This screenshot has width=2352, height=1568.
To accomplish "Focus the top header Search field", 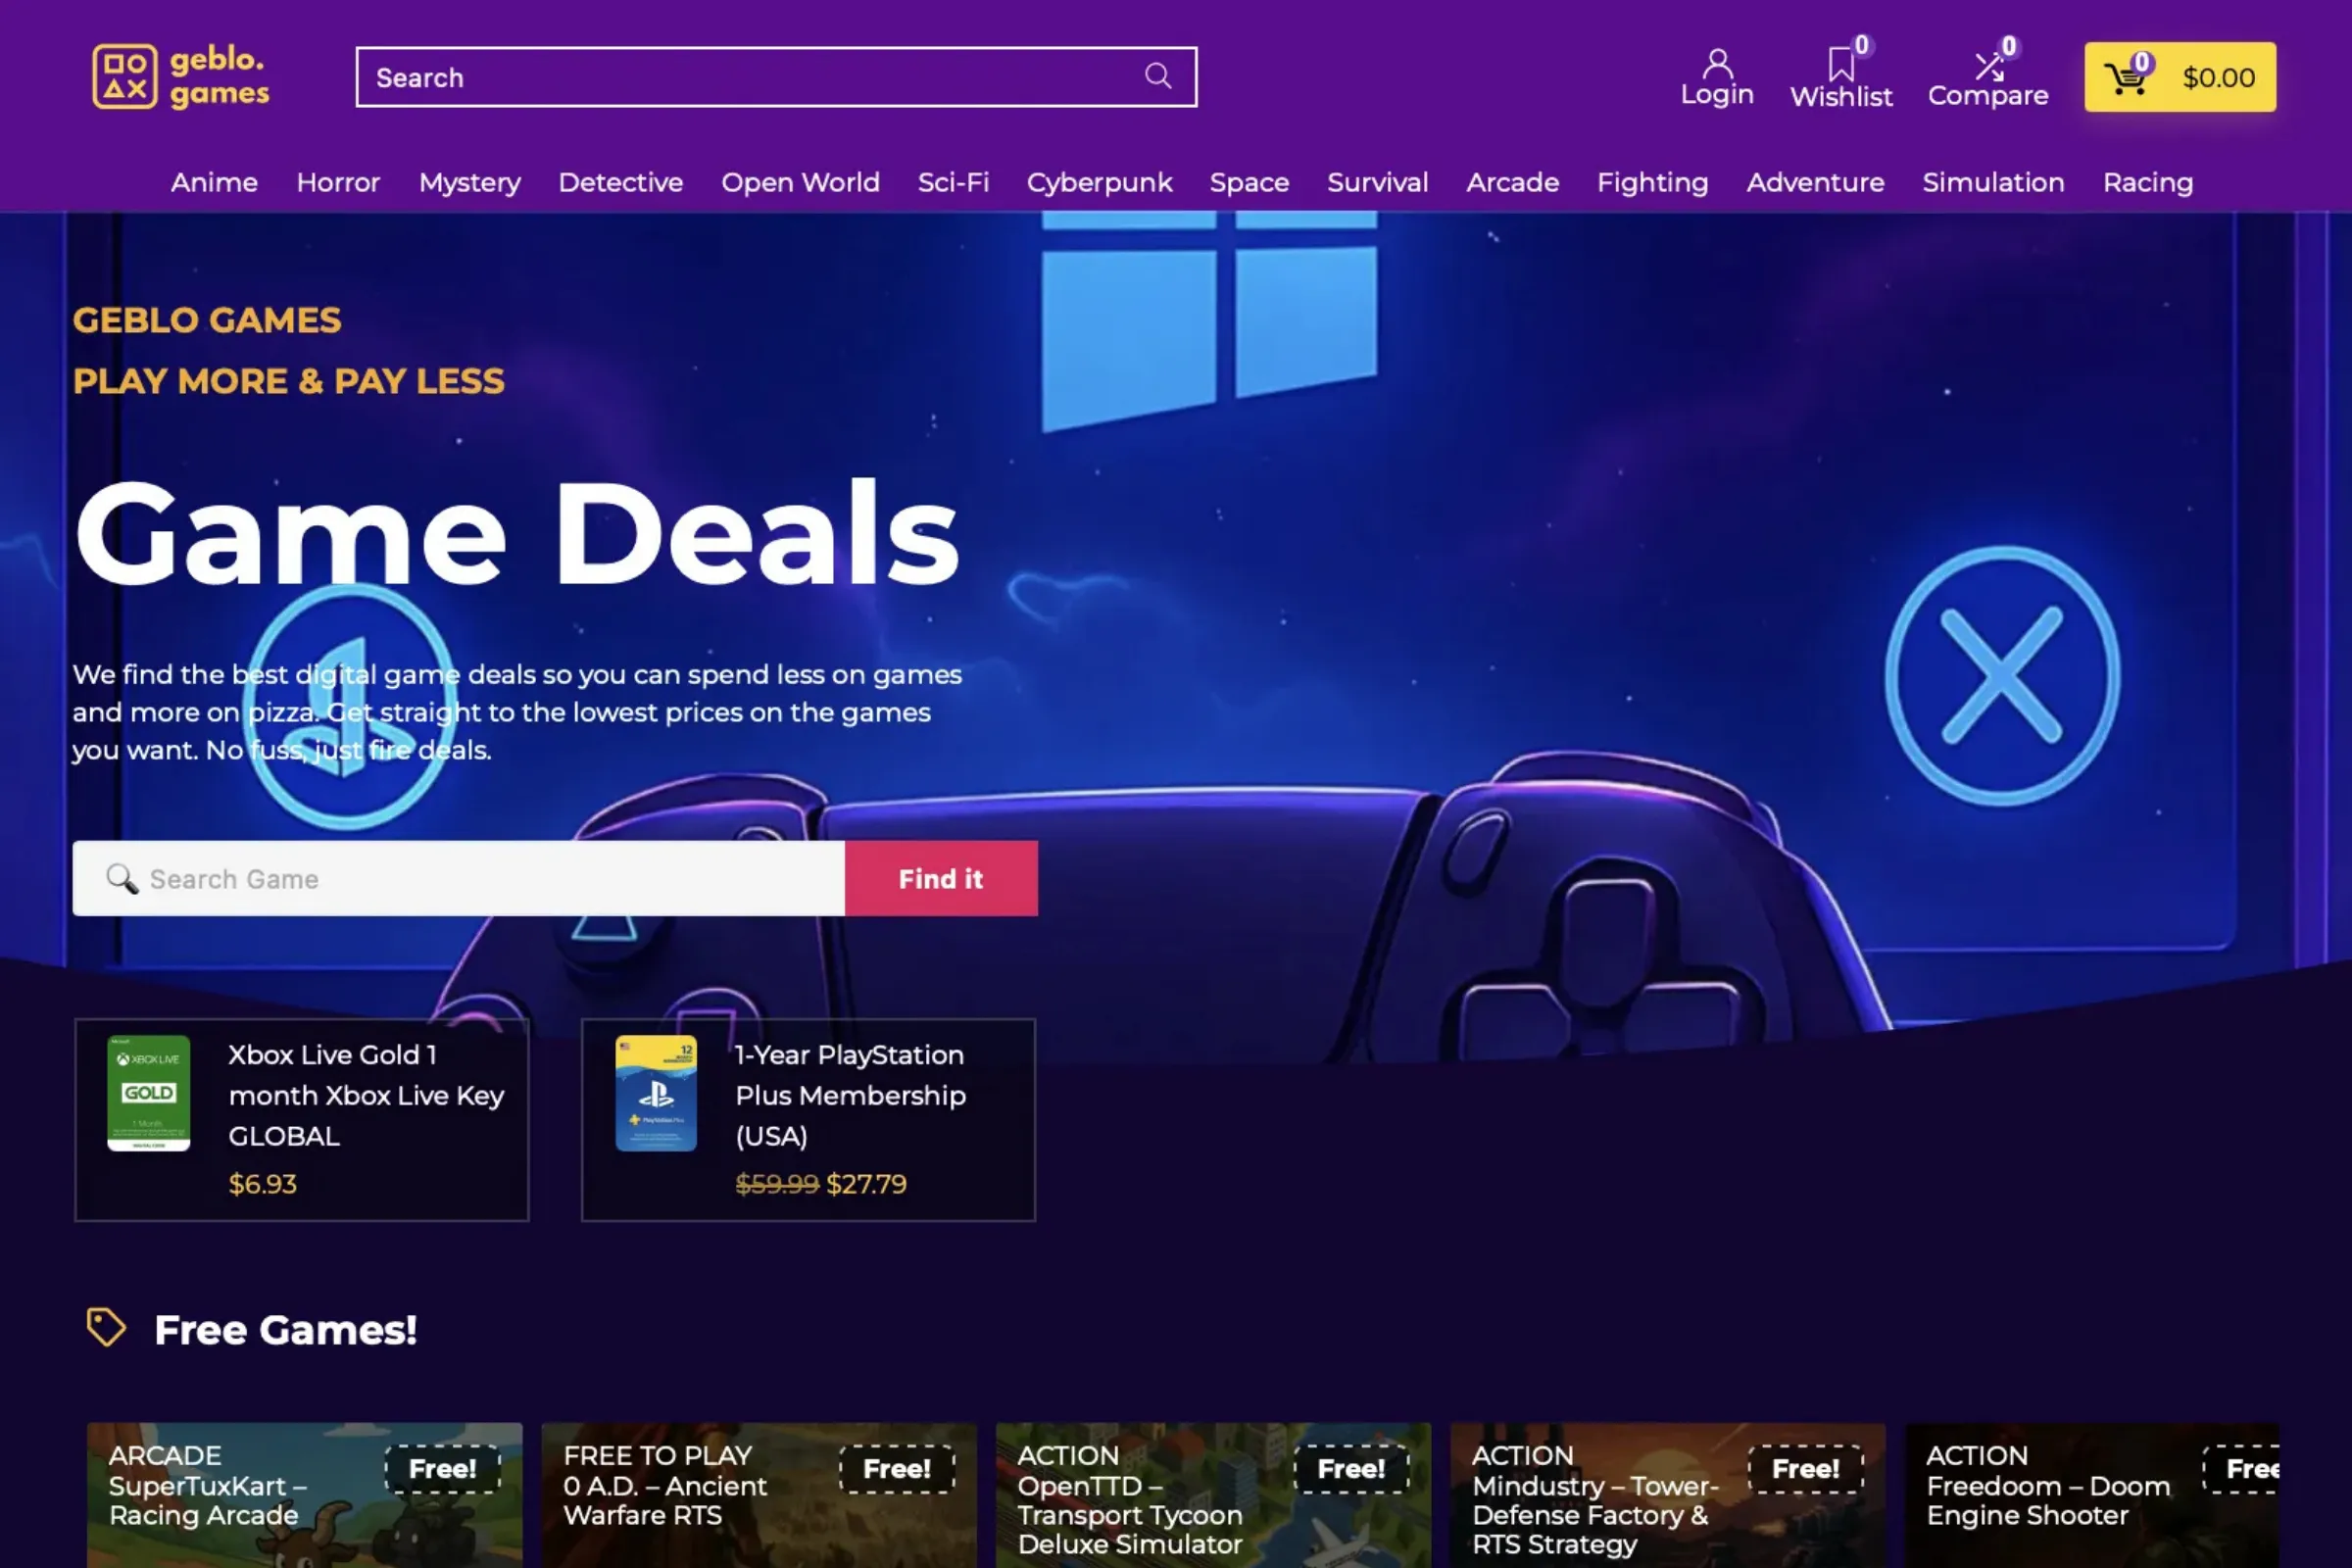I will pos(776,77).
